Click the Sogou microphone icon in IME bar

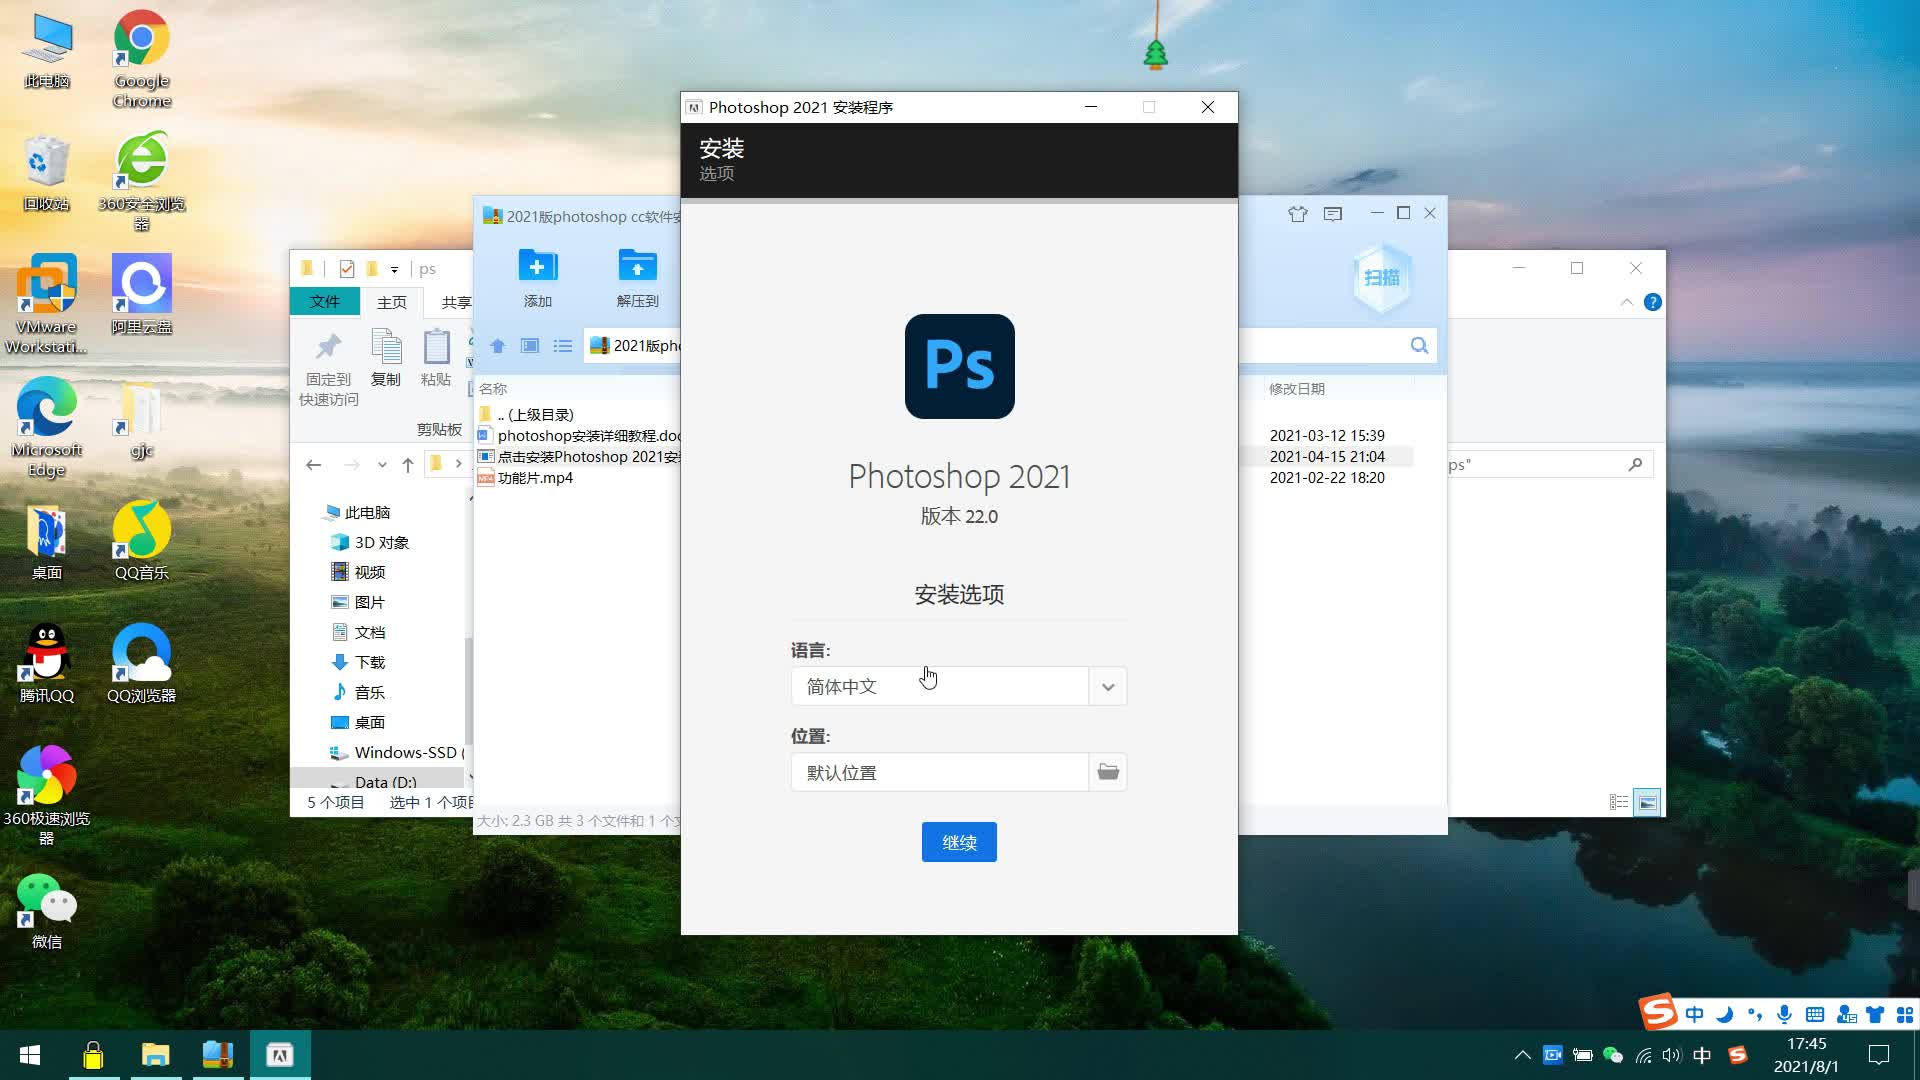tap(1784, 1014)
